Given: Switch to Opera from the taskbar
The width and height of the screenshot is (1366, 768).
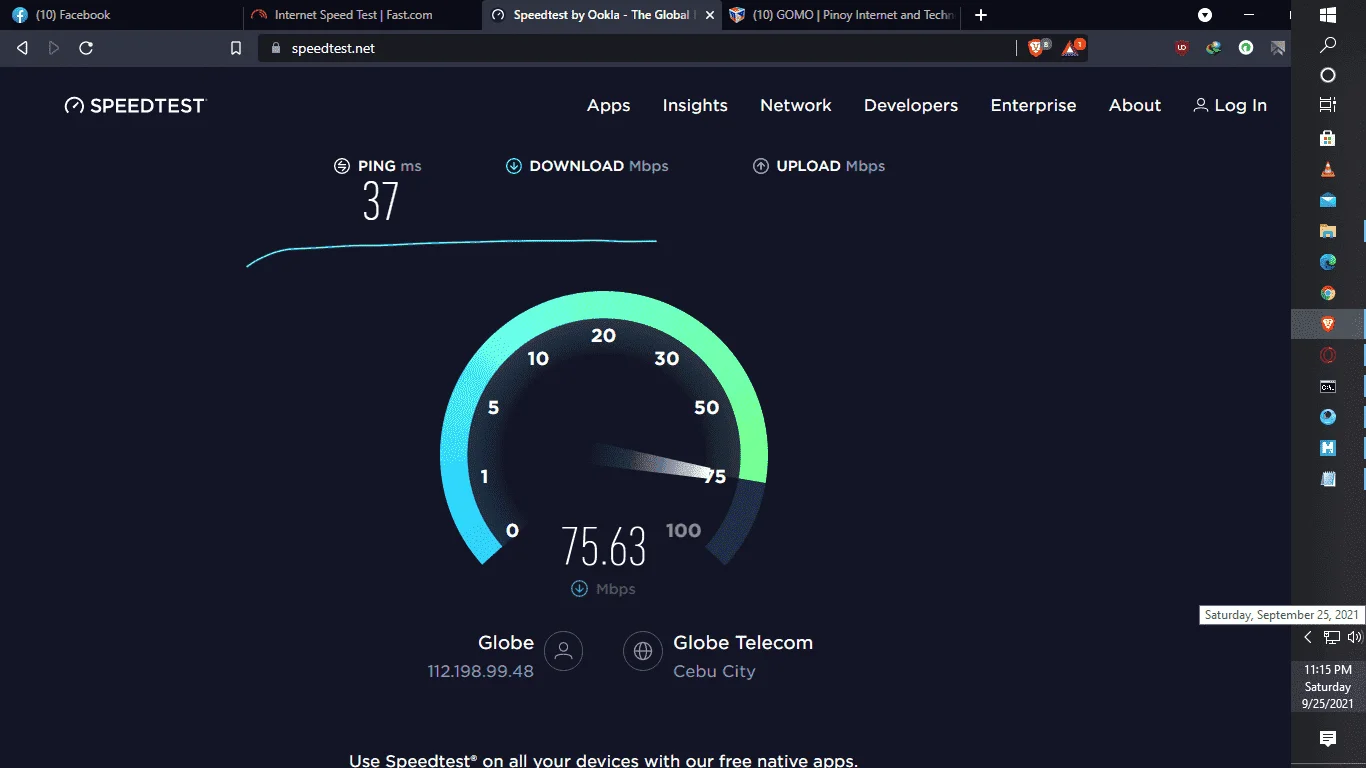Looking at the screenshot, I should pos(1328,355).
